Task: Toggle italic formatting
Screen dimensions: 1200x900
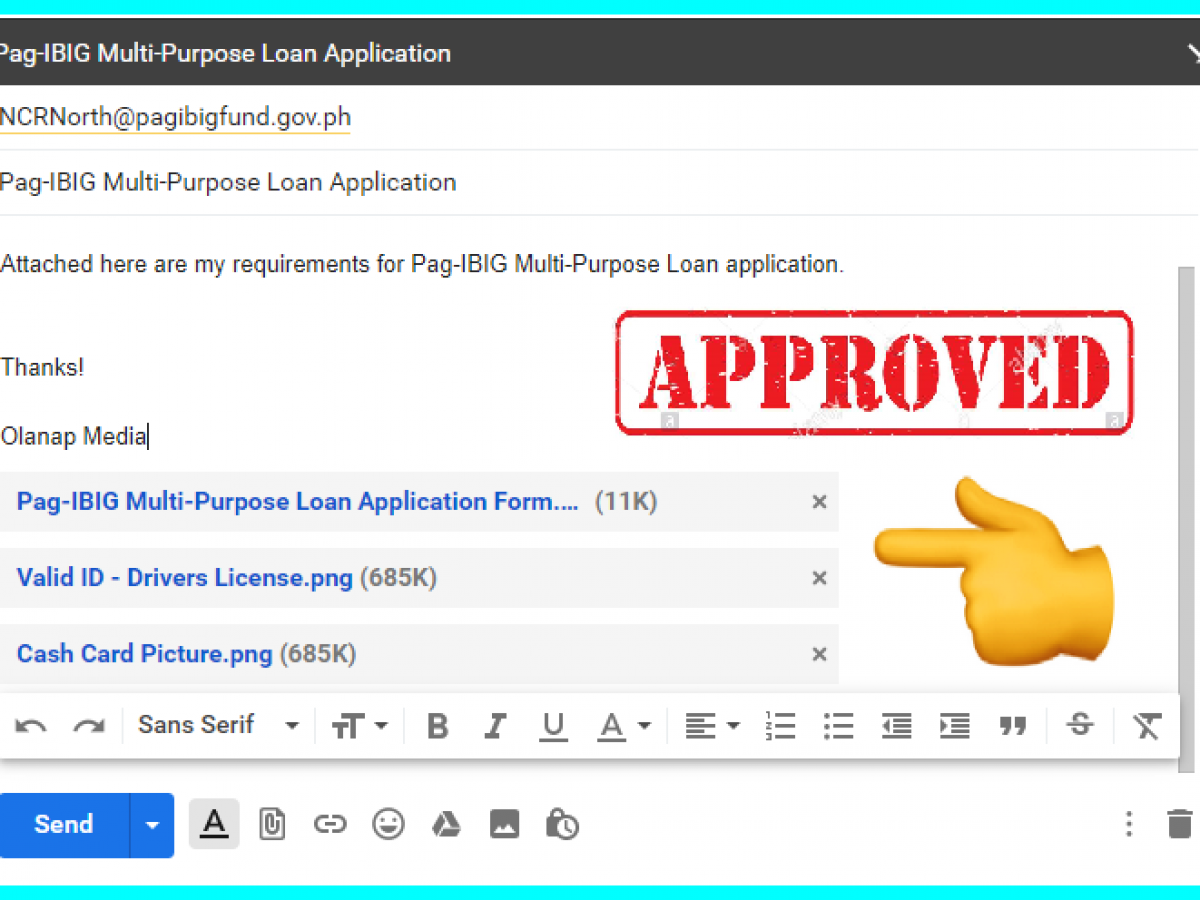Action: 494,726
